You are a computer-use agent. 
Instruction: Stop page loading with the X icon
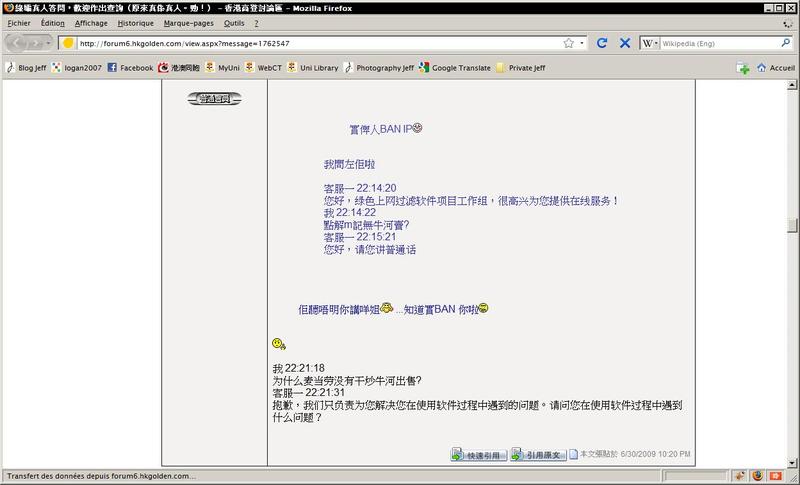click(625, 44)
